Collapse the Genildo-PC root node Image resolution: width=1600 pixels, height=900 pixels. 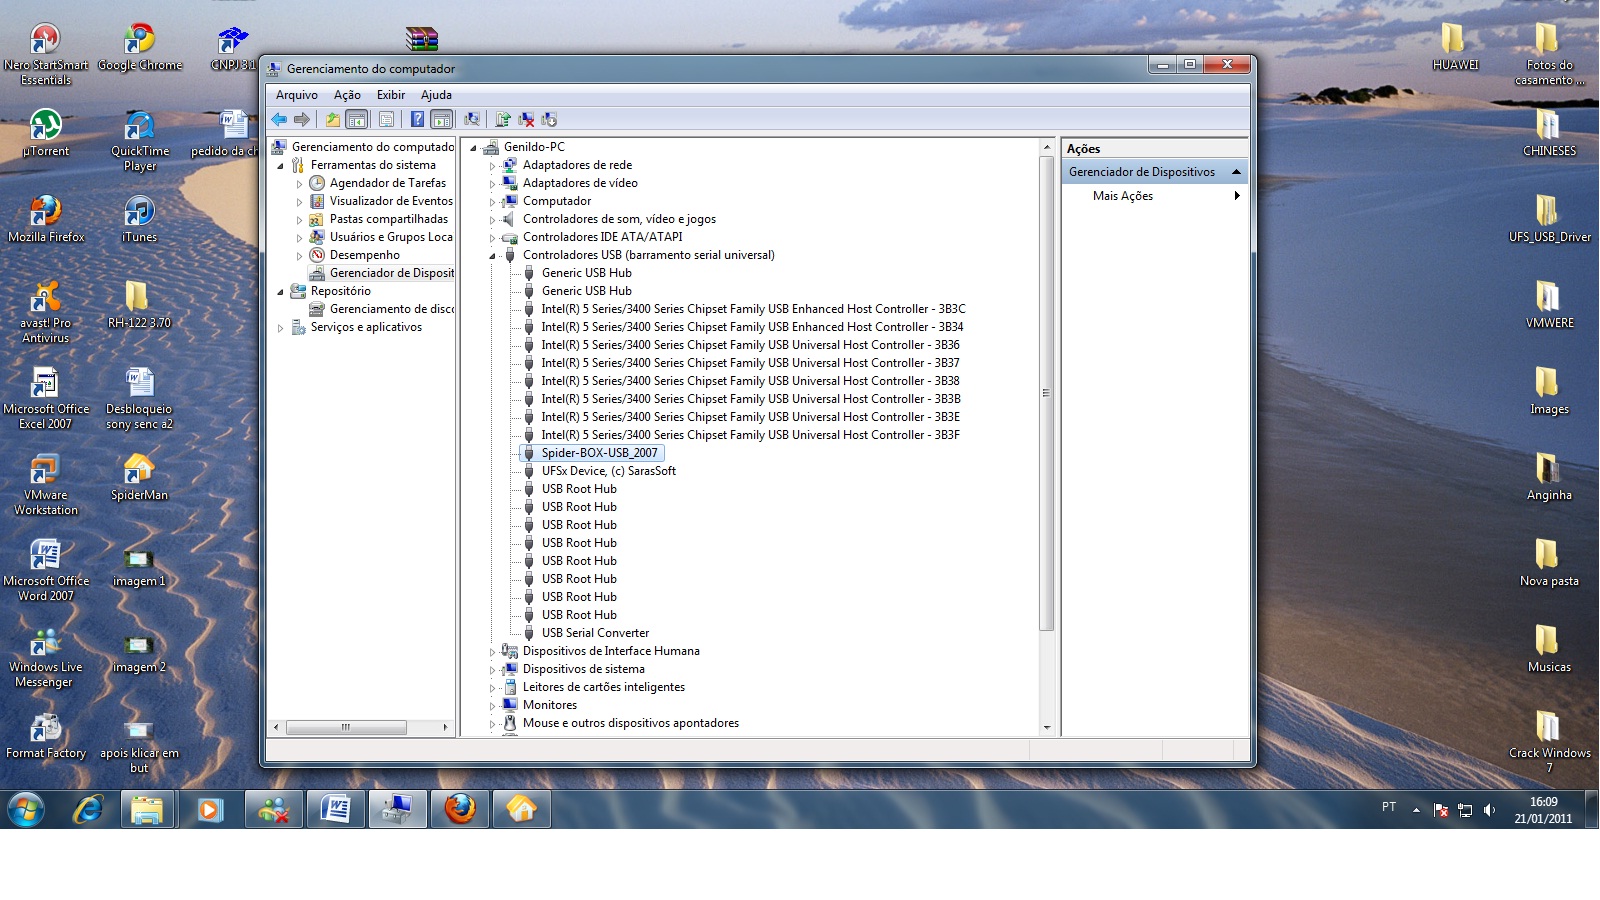pyautogui.click(x=473, y=148)
